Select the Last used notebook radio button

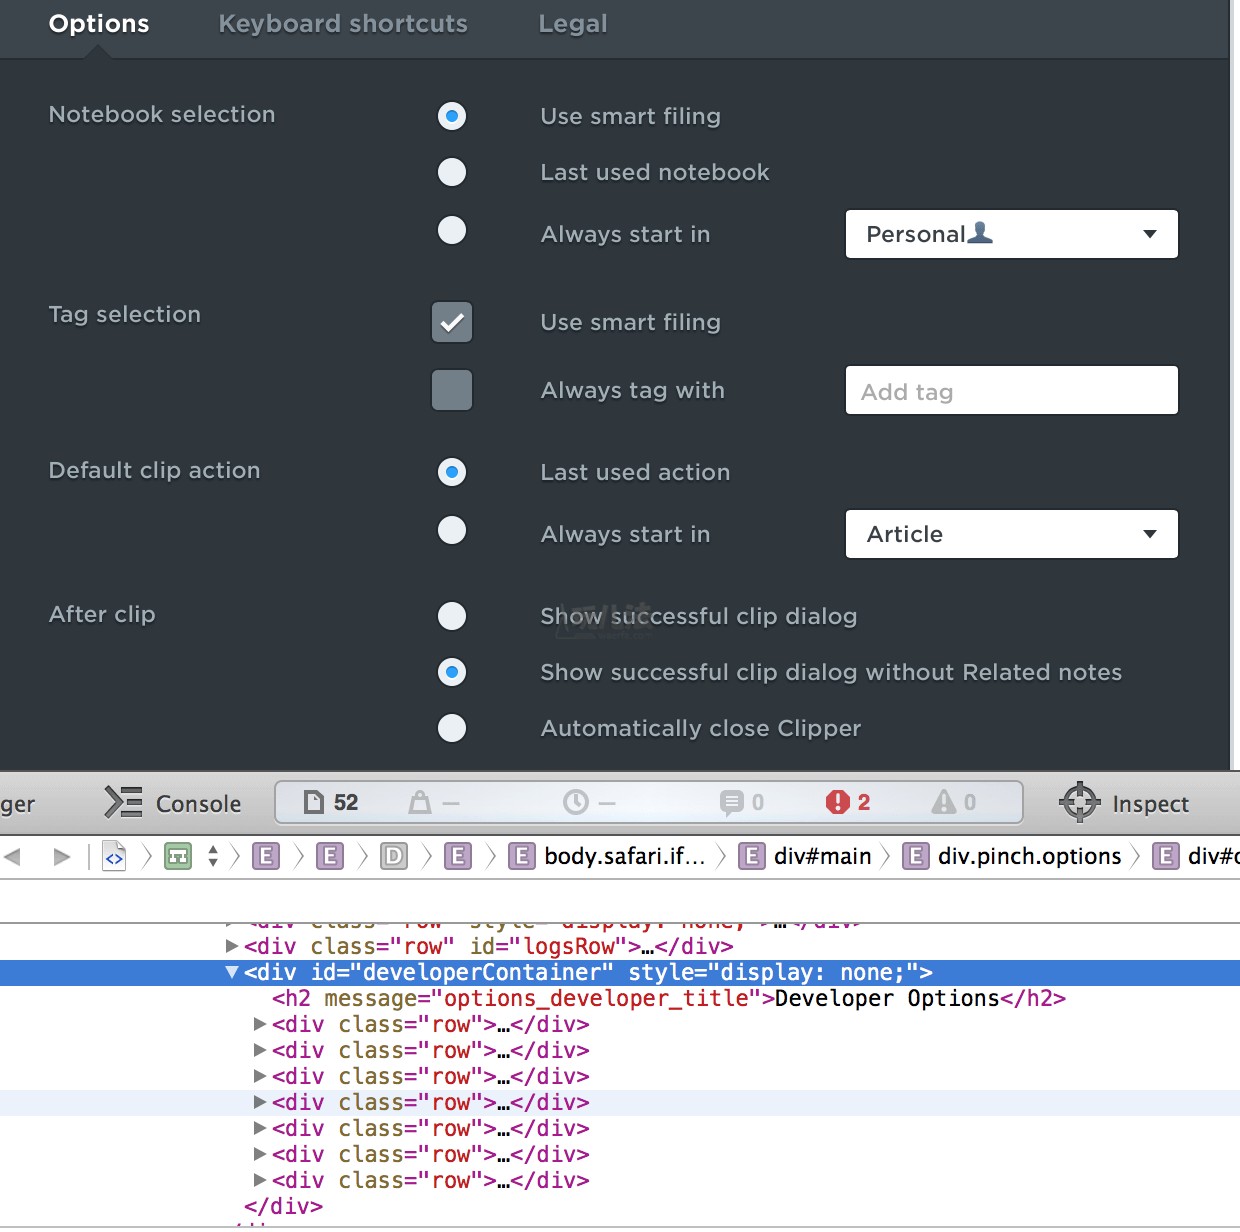(x=452, y=172)
